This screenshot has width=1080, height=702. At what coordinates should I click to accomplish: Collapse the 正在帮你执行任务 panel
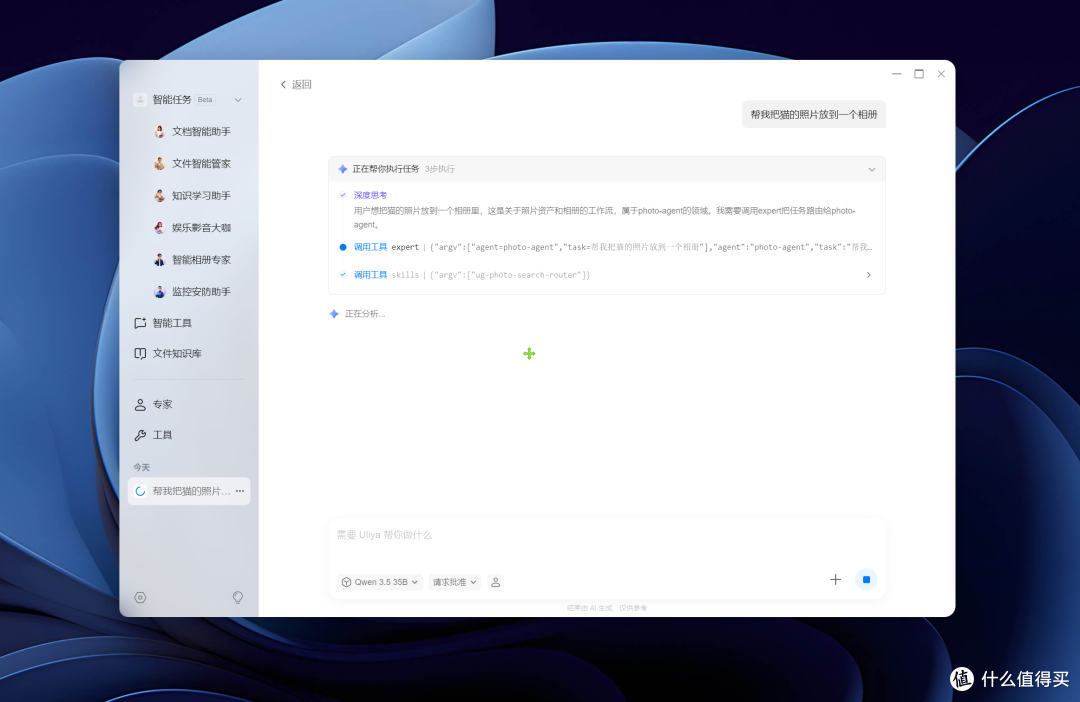[872, 169]
